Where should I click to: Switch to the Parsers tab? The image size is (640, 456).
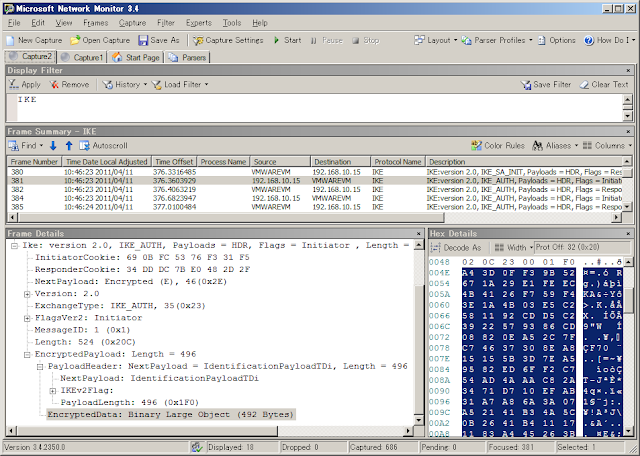point(187,58)
